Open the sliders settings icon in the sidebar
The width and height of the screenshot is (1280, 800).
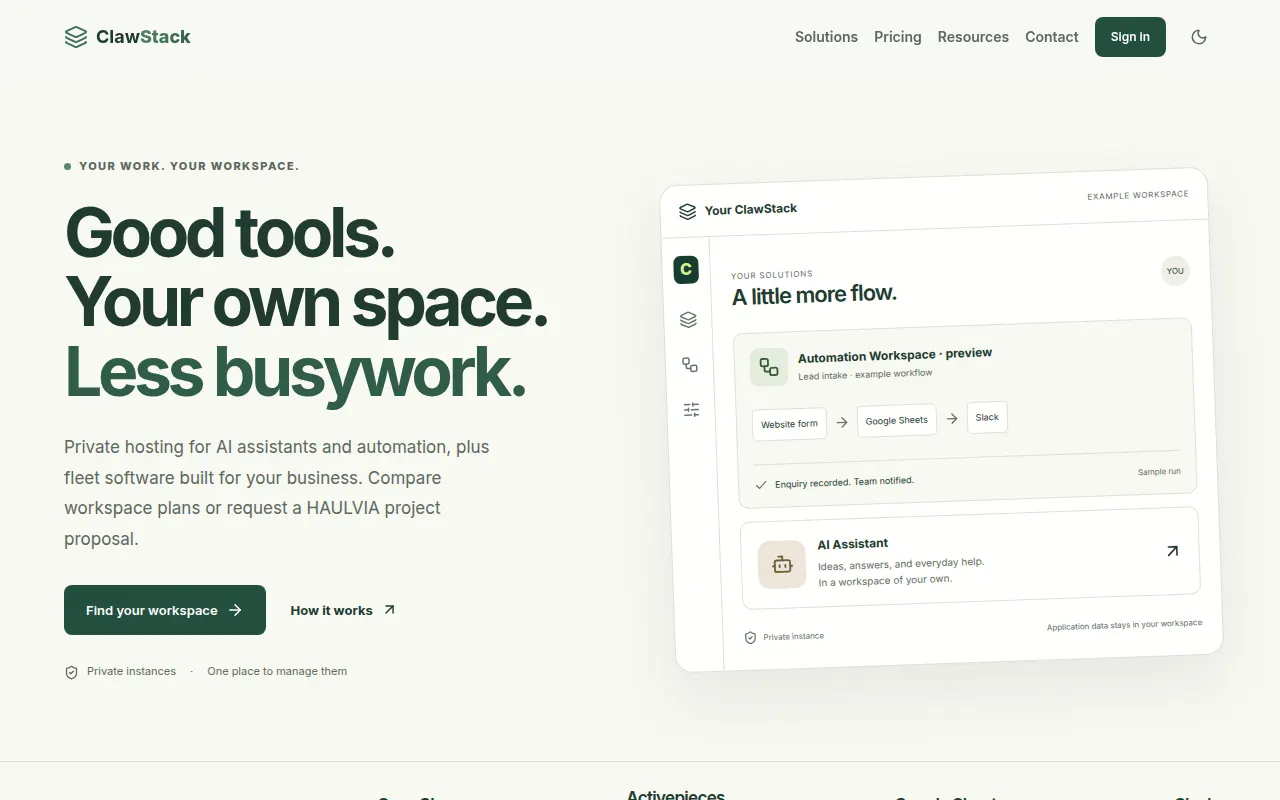(x=692, y=409)
